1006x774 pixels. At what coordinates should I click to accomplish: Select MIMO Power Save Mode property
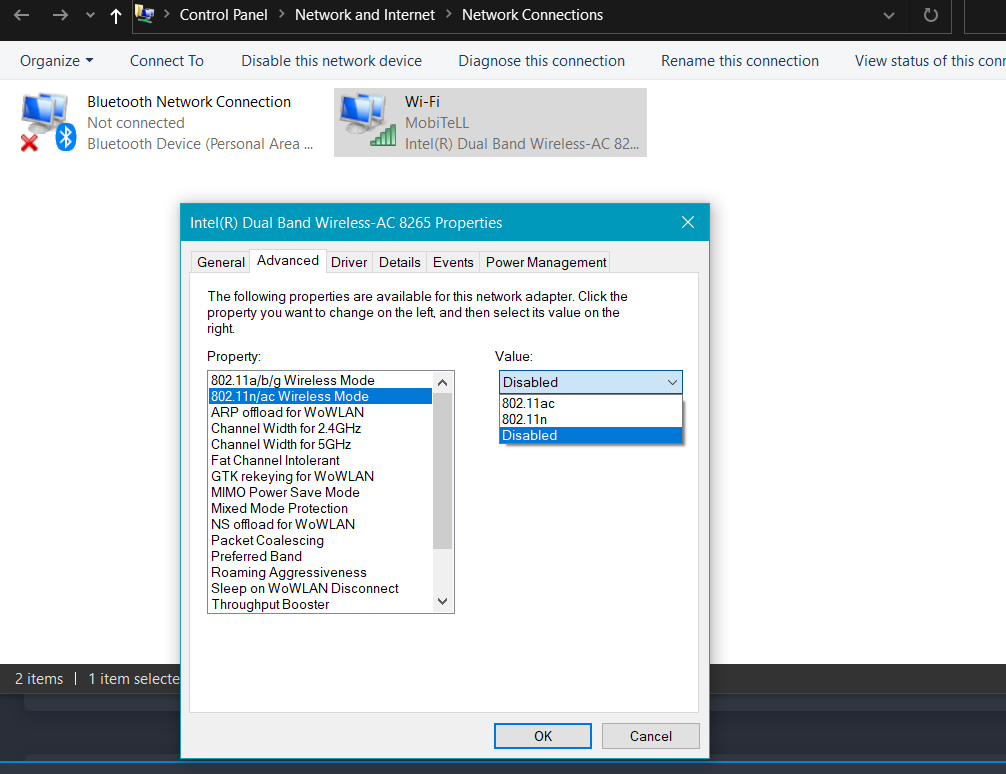pyautogui.click(x=320, y=492)
